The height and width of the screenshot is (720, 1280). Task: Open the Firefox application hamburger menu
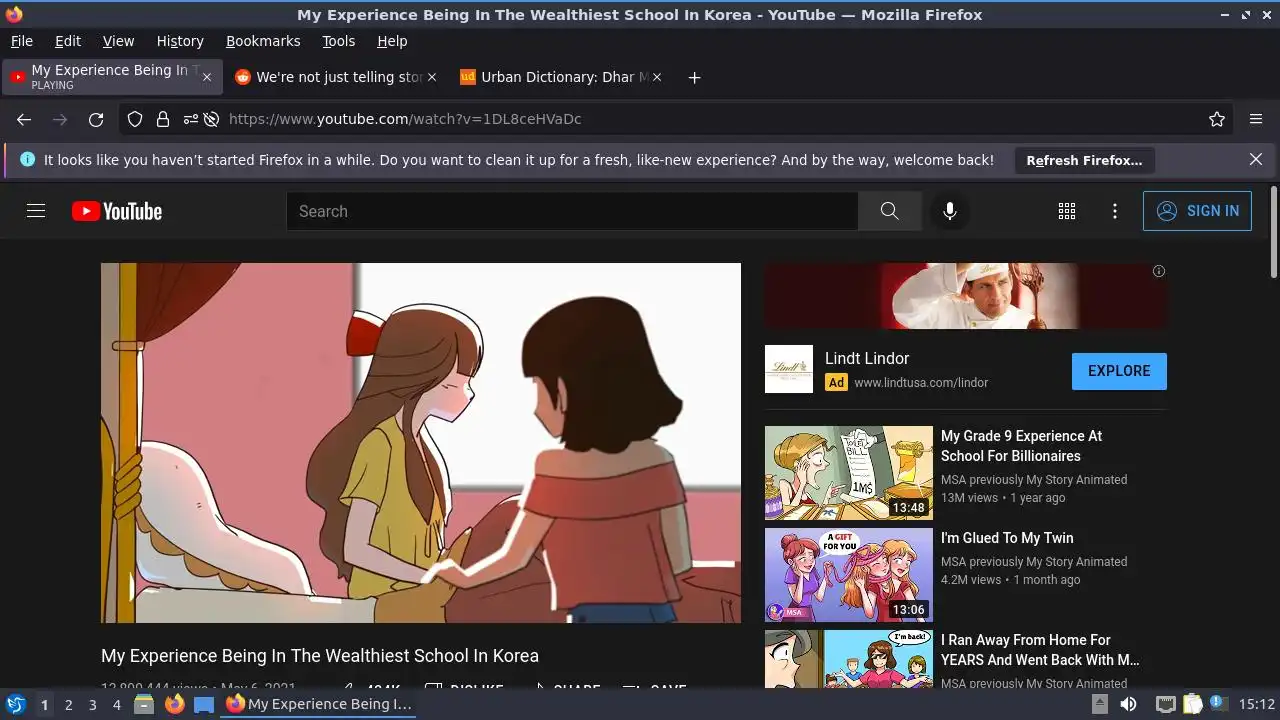[x=1256, y=119]
